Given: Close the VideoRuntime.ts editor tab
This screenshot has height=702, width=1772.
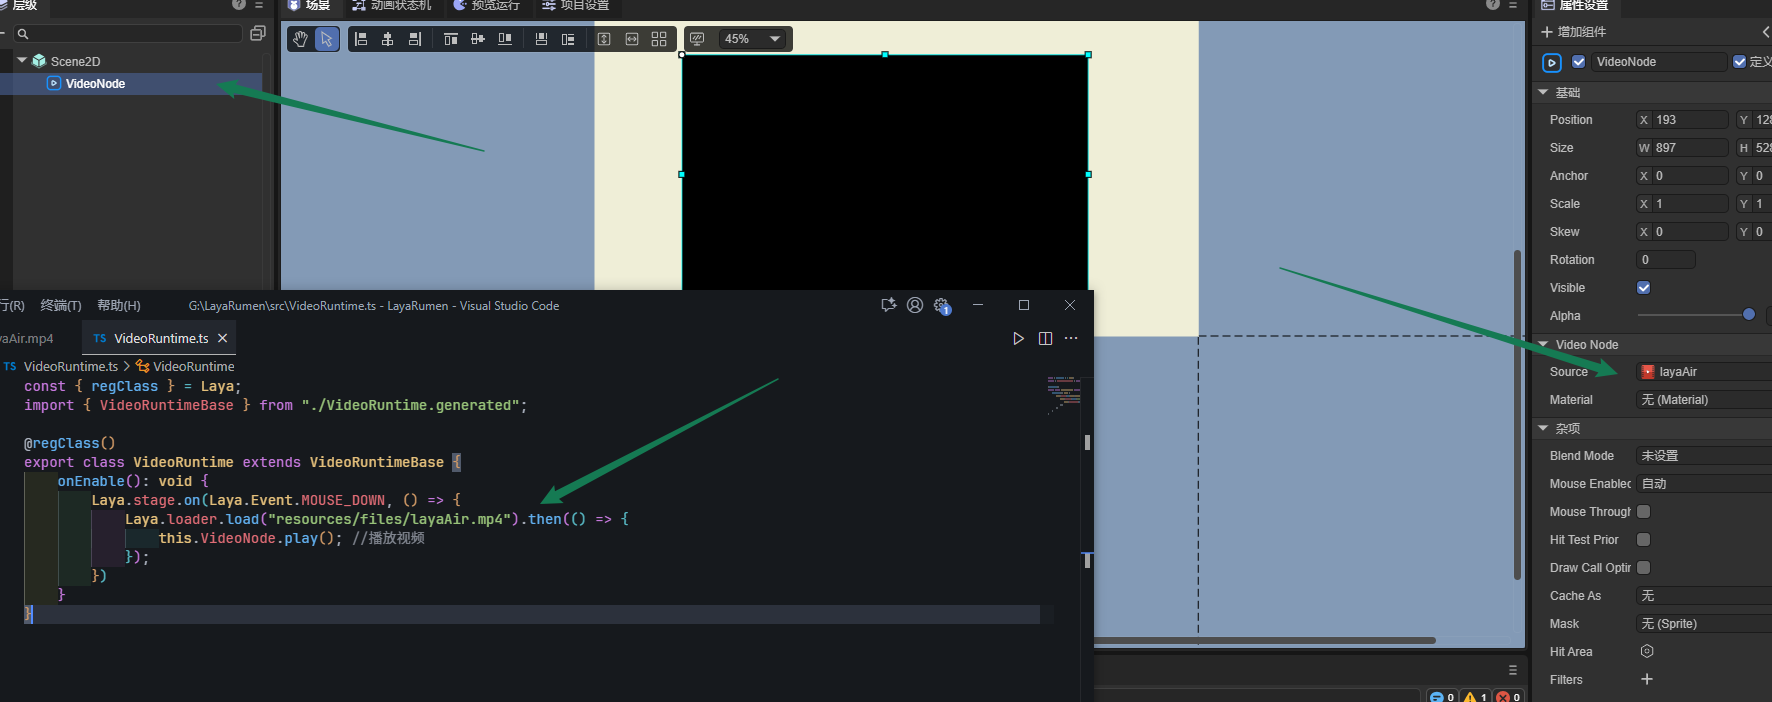Looking at the screenshot, I should pyautogui.click(x=223, y=339).
